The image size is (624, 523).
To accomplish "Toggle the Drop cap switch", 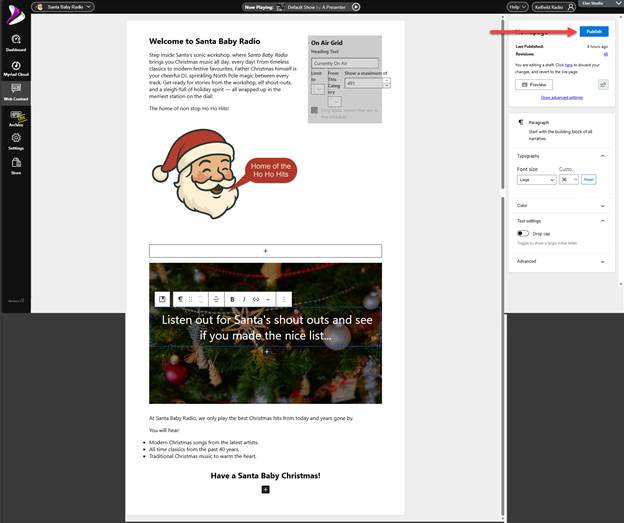I will [x=523, y=233].
